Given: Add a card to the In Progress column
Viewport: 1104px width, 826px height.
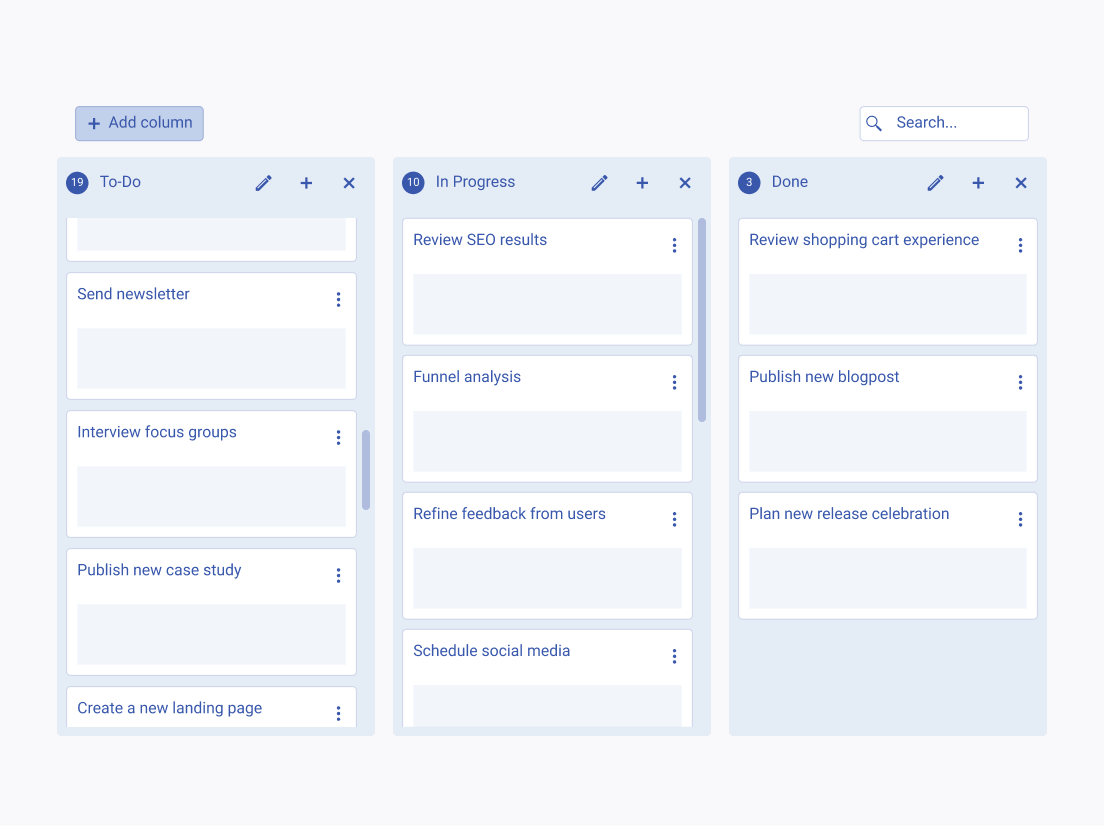Looking at the screenshot, I should [x=642, y=183].
